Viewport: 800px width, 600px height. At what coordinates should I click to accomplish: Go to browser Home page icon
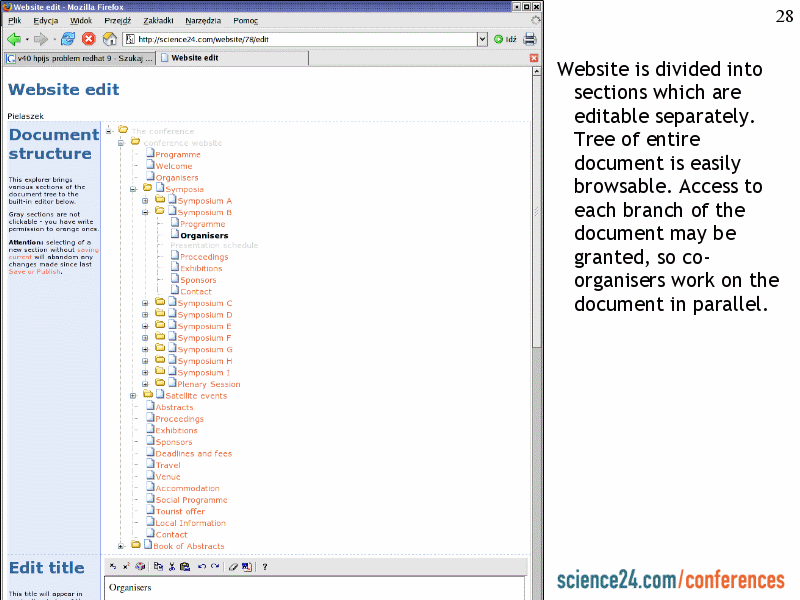109,39
